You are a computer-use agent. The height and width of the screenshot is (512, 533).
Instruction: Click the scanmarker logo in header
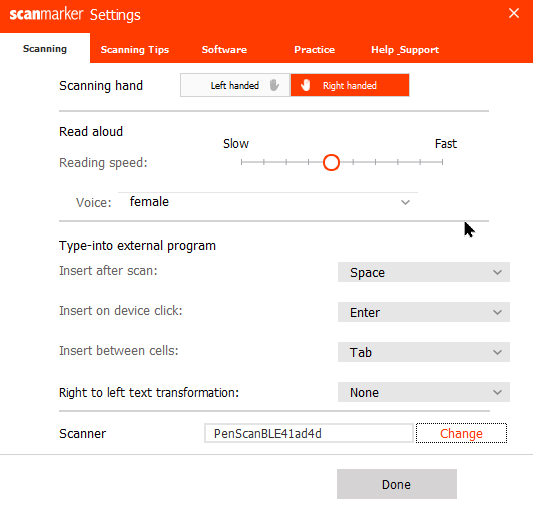(x=46, y=14)
